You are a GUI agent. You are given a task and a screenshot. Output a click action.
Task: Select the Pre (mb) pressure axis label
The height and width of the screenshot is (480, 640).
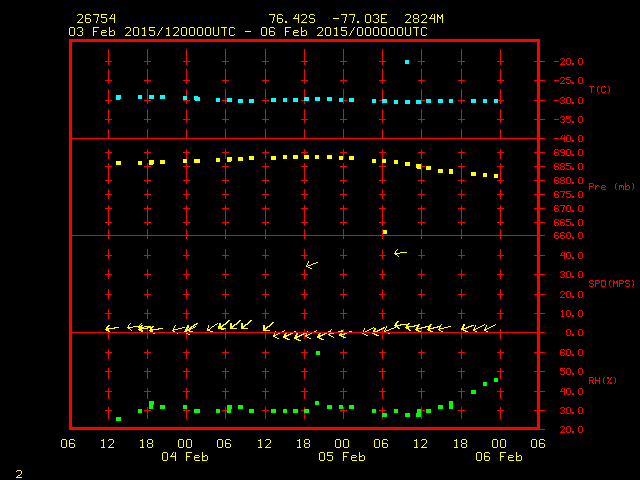(x=611, y=187)
